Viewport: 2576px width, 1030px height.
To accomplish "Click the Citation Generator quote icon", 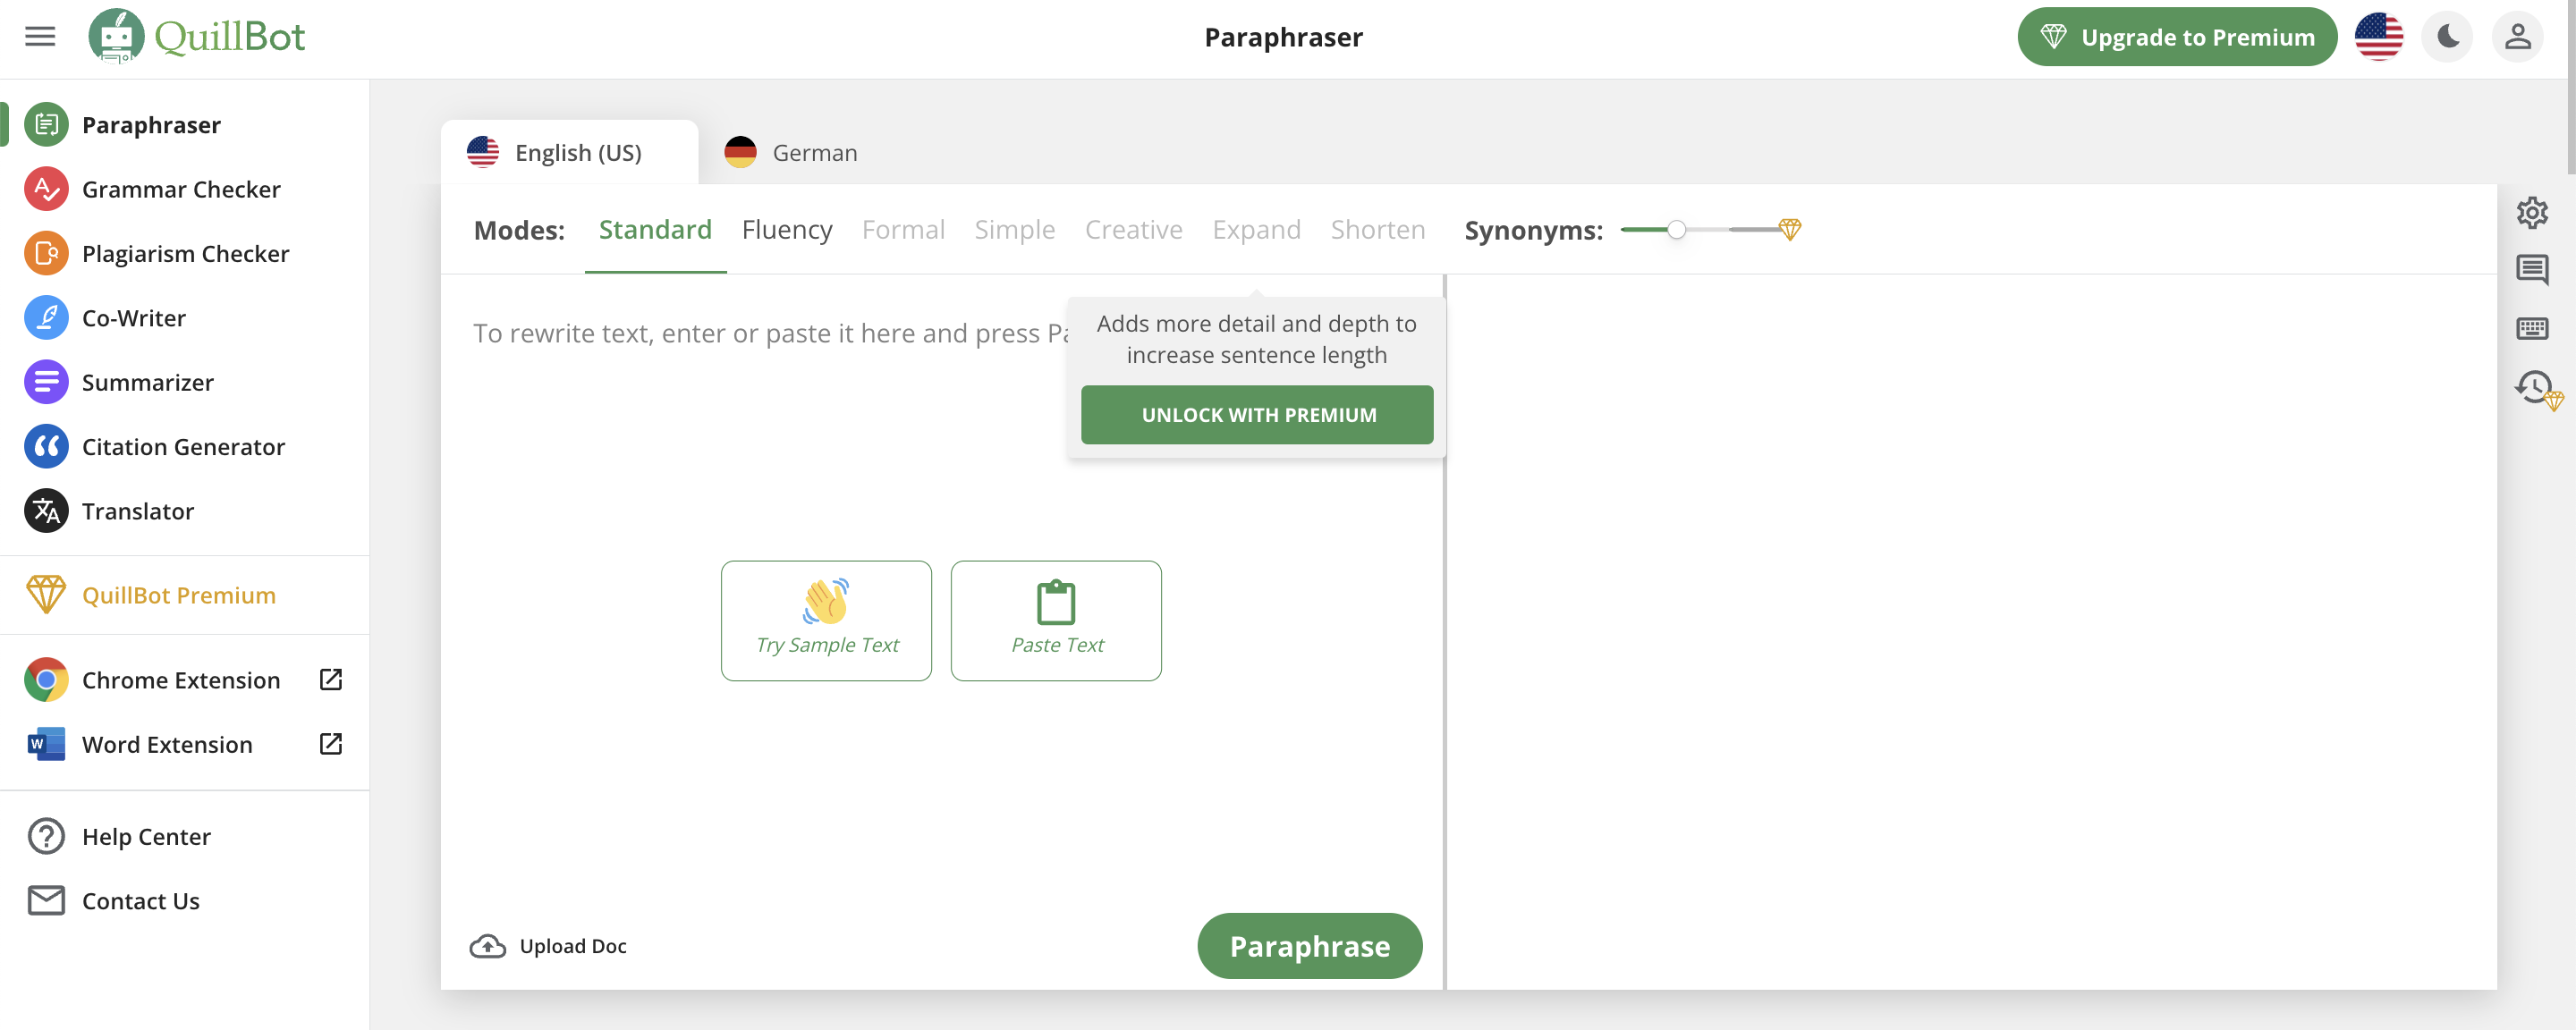I will coord(46,447).
